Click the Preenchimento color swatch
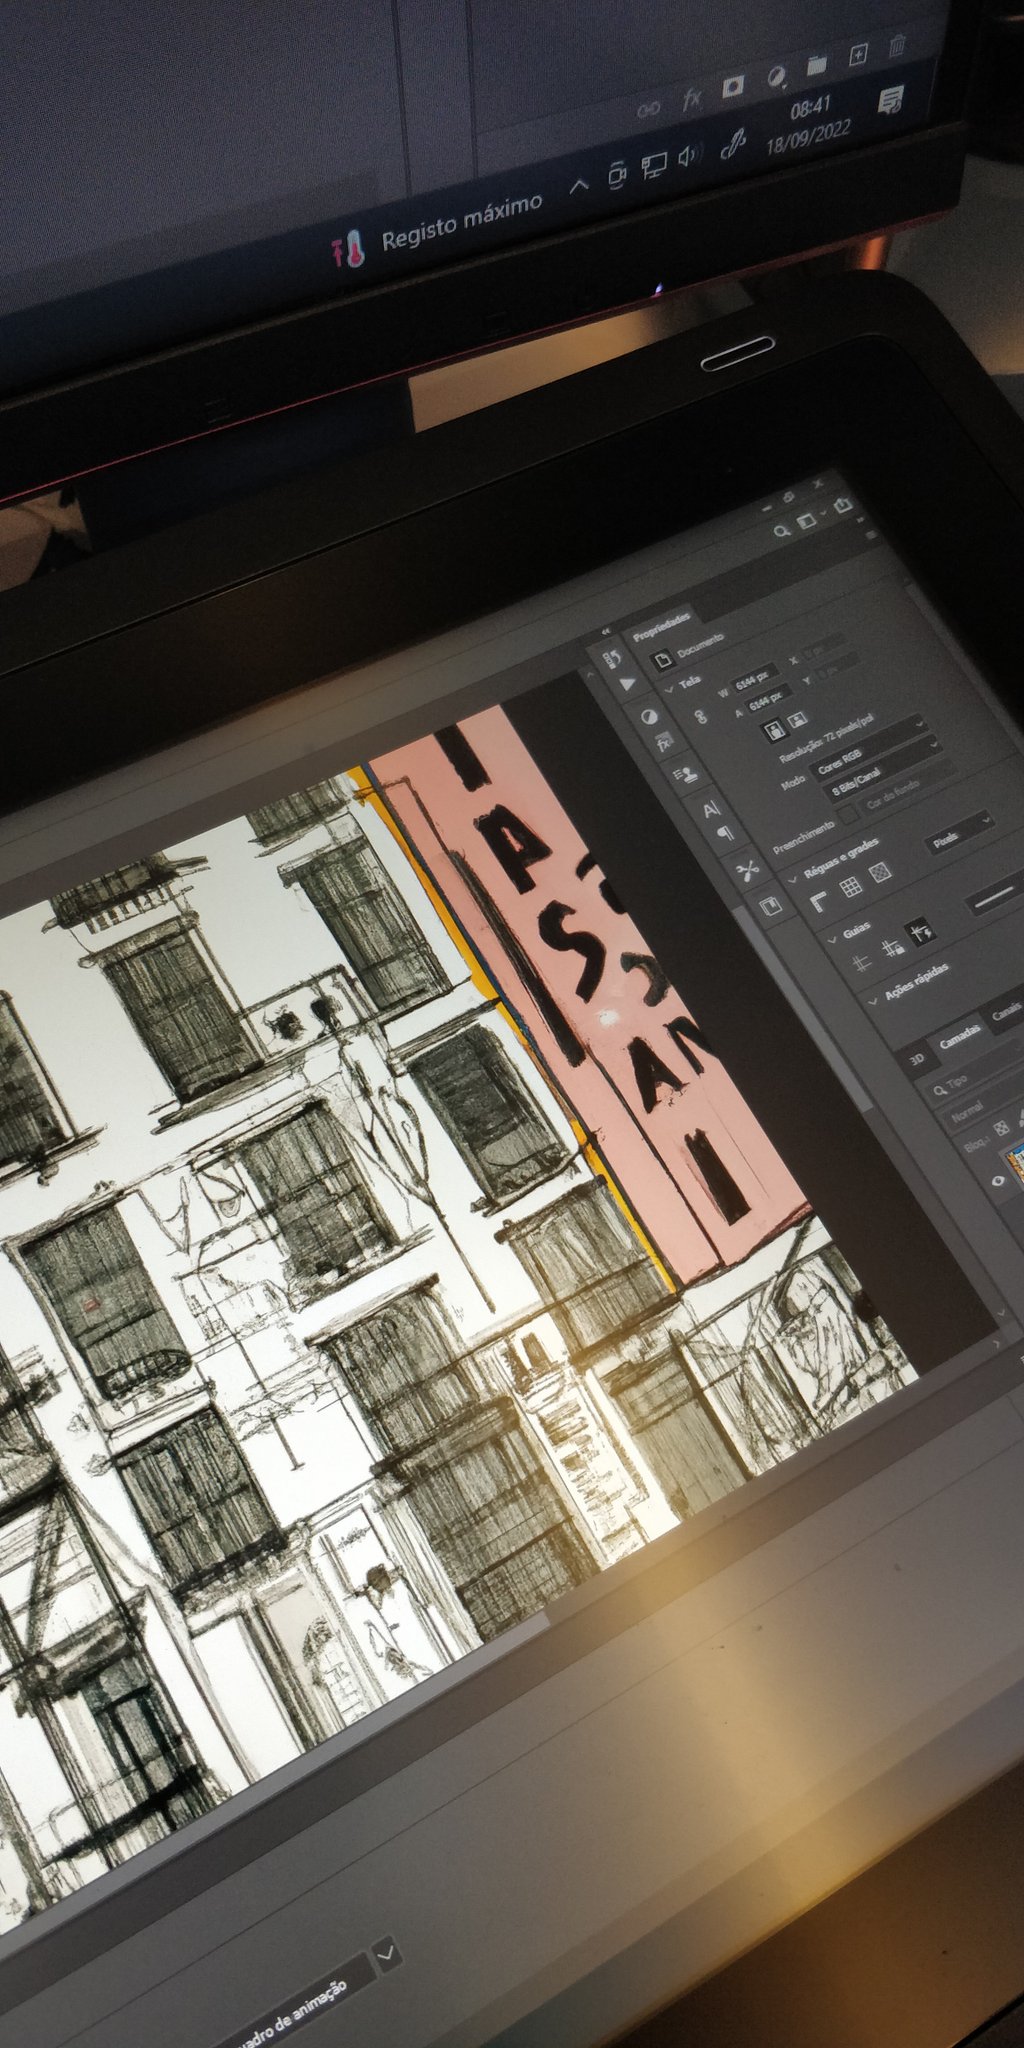 (849, 815)
